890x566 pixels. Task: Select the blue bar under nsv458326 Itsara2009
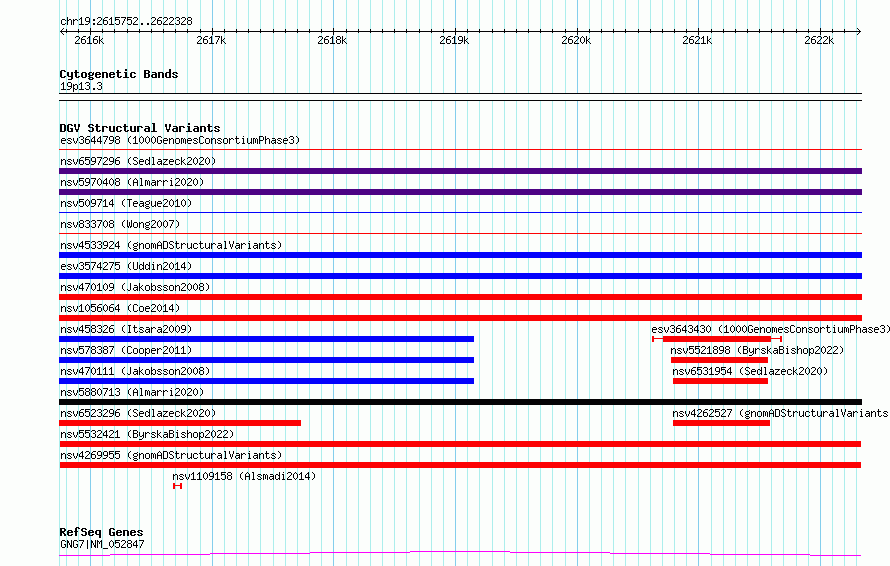(266, 339)
